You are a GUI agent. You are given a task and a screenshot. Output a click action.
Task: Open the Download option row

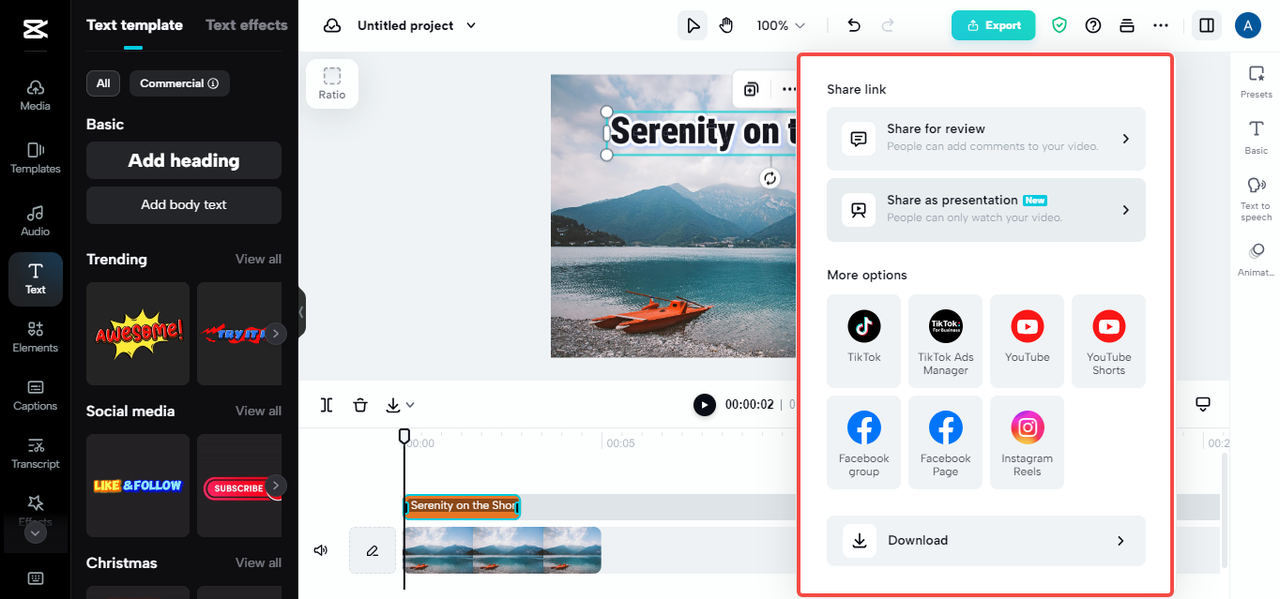pyautogui.click(x=986, y=541)
